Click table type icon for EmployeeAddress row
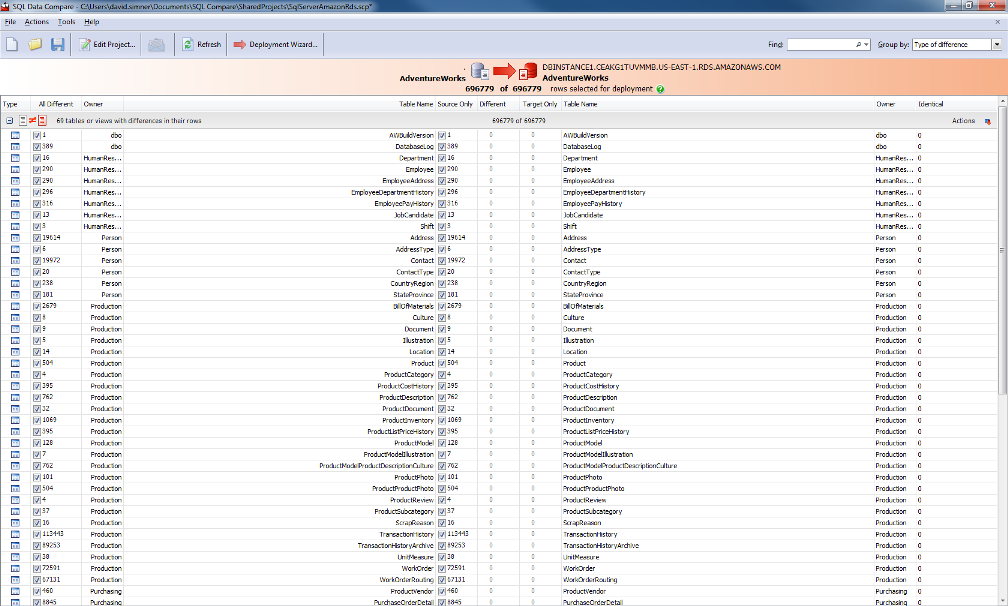This screenshot has height=606, width=1008. 15,181
